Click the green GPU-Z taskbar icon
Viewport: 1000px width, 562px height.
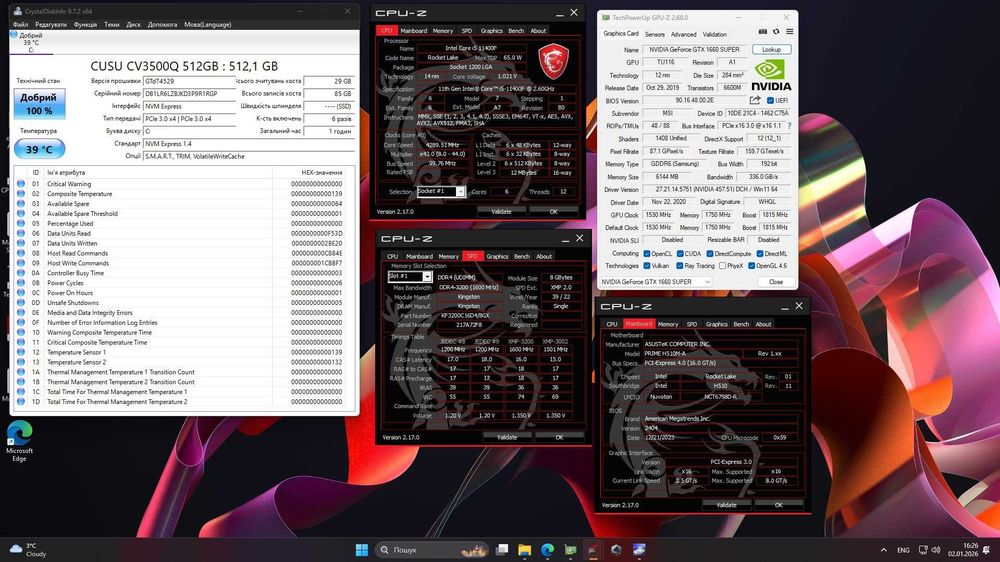click(x=570, y=549)
